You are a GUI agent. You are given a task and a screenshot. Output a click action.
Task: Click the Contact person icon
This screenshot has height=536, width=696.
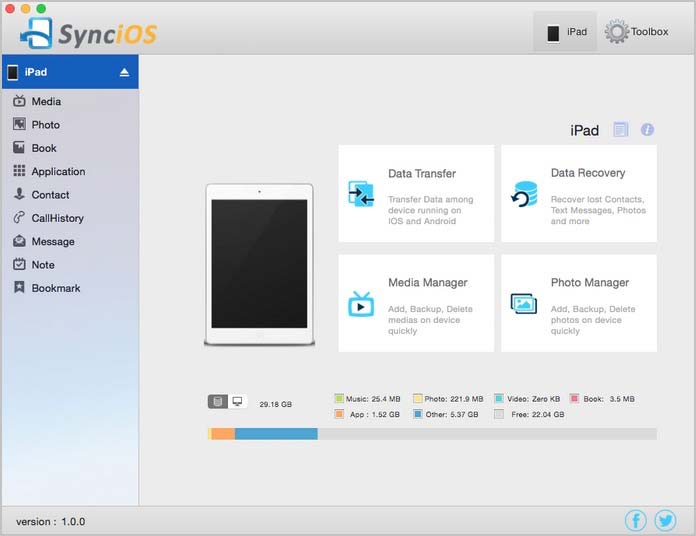(x=19, y=194)
